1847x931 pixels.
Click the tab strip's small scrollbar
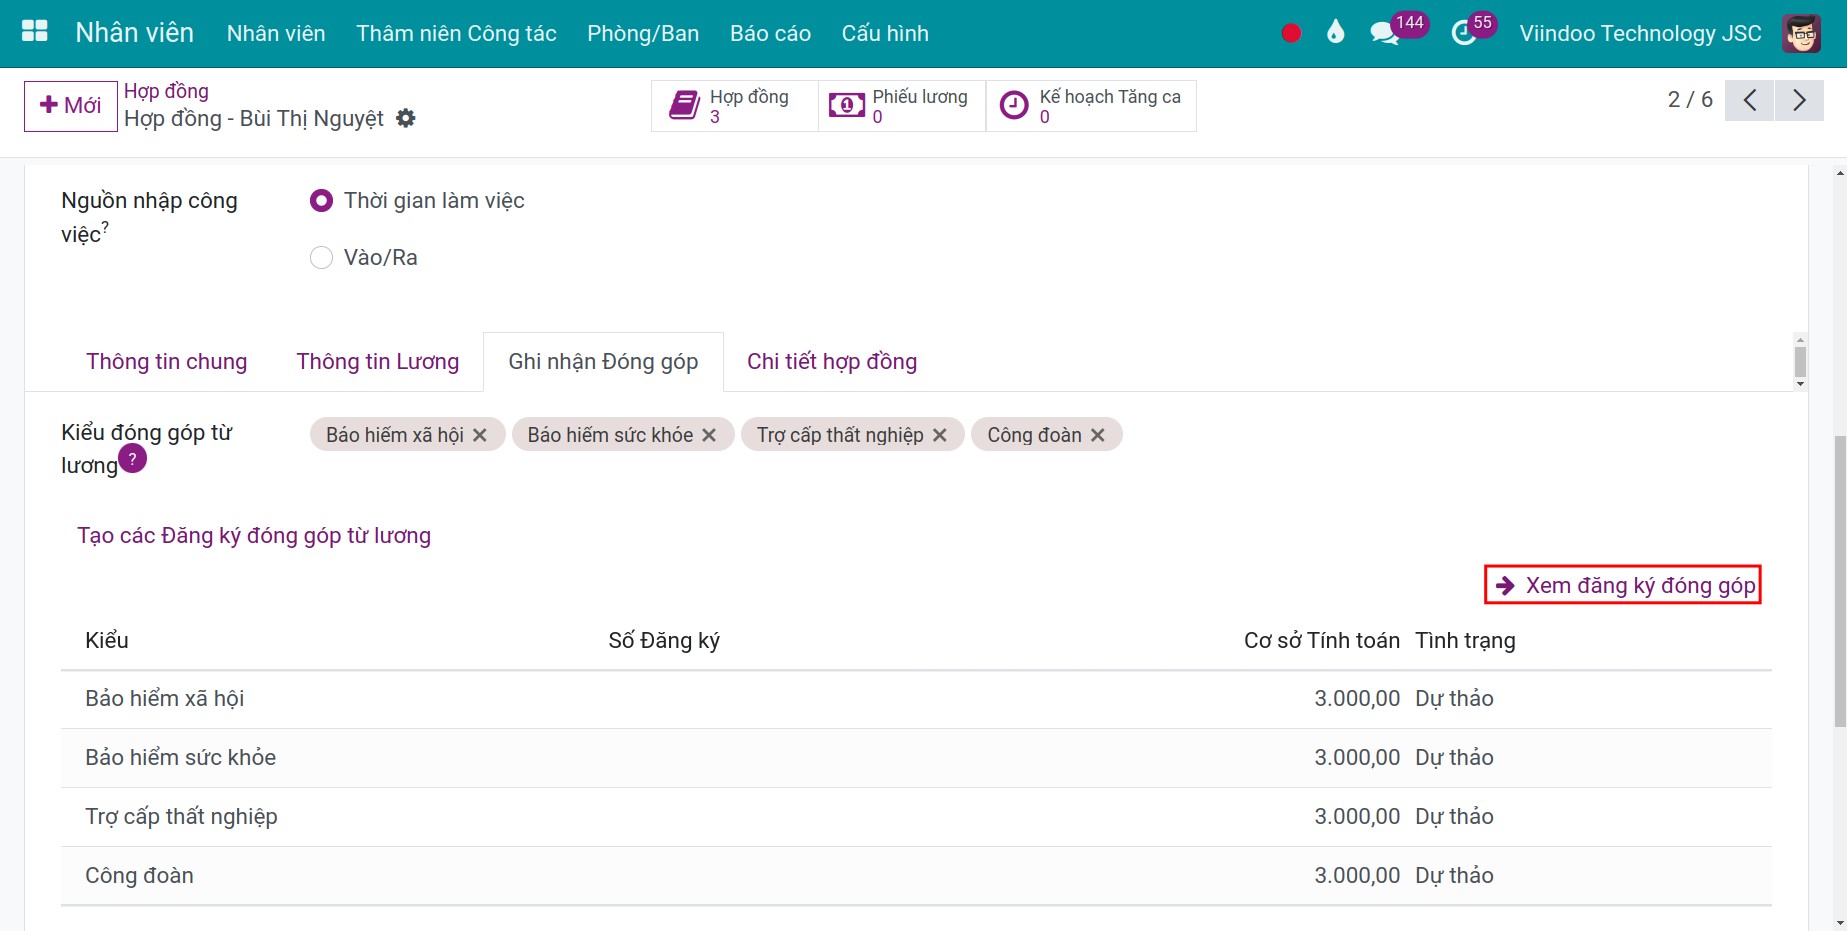click(1800, 361)
